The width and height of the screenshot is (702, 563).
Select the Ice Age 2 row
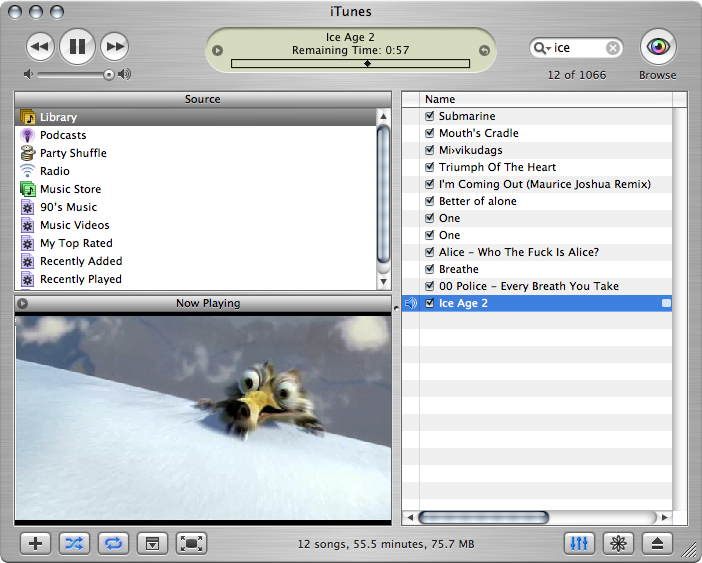(x=537, y=303)
